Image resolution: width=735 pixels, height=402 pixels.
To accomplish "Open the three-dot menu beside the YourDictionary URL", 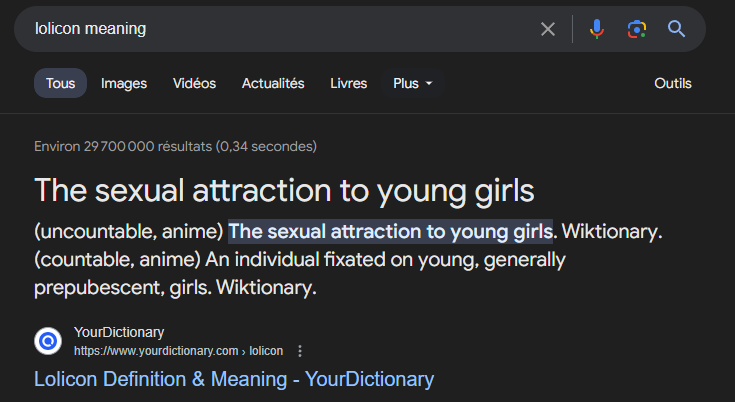I will 300,351.
